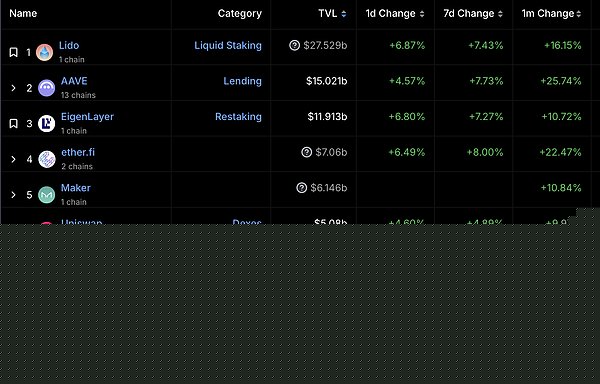Expand the Maker row chevron
600x384 pixels.
pyautogui.click(x=13, y=195)
